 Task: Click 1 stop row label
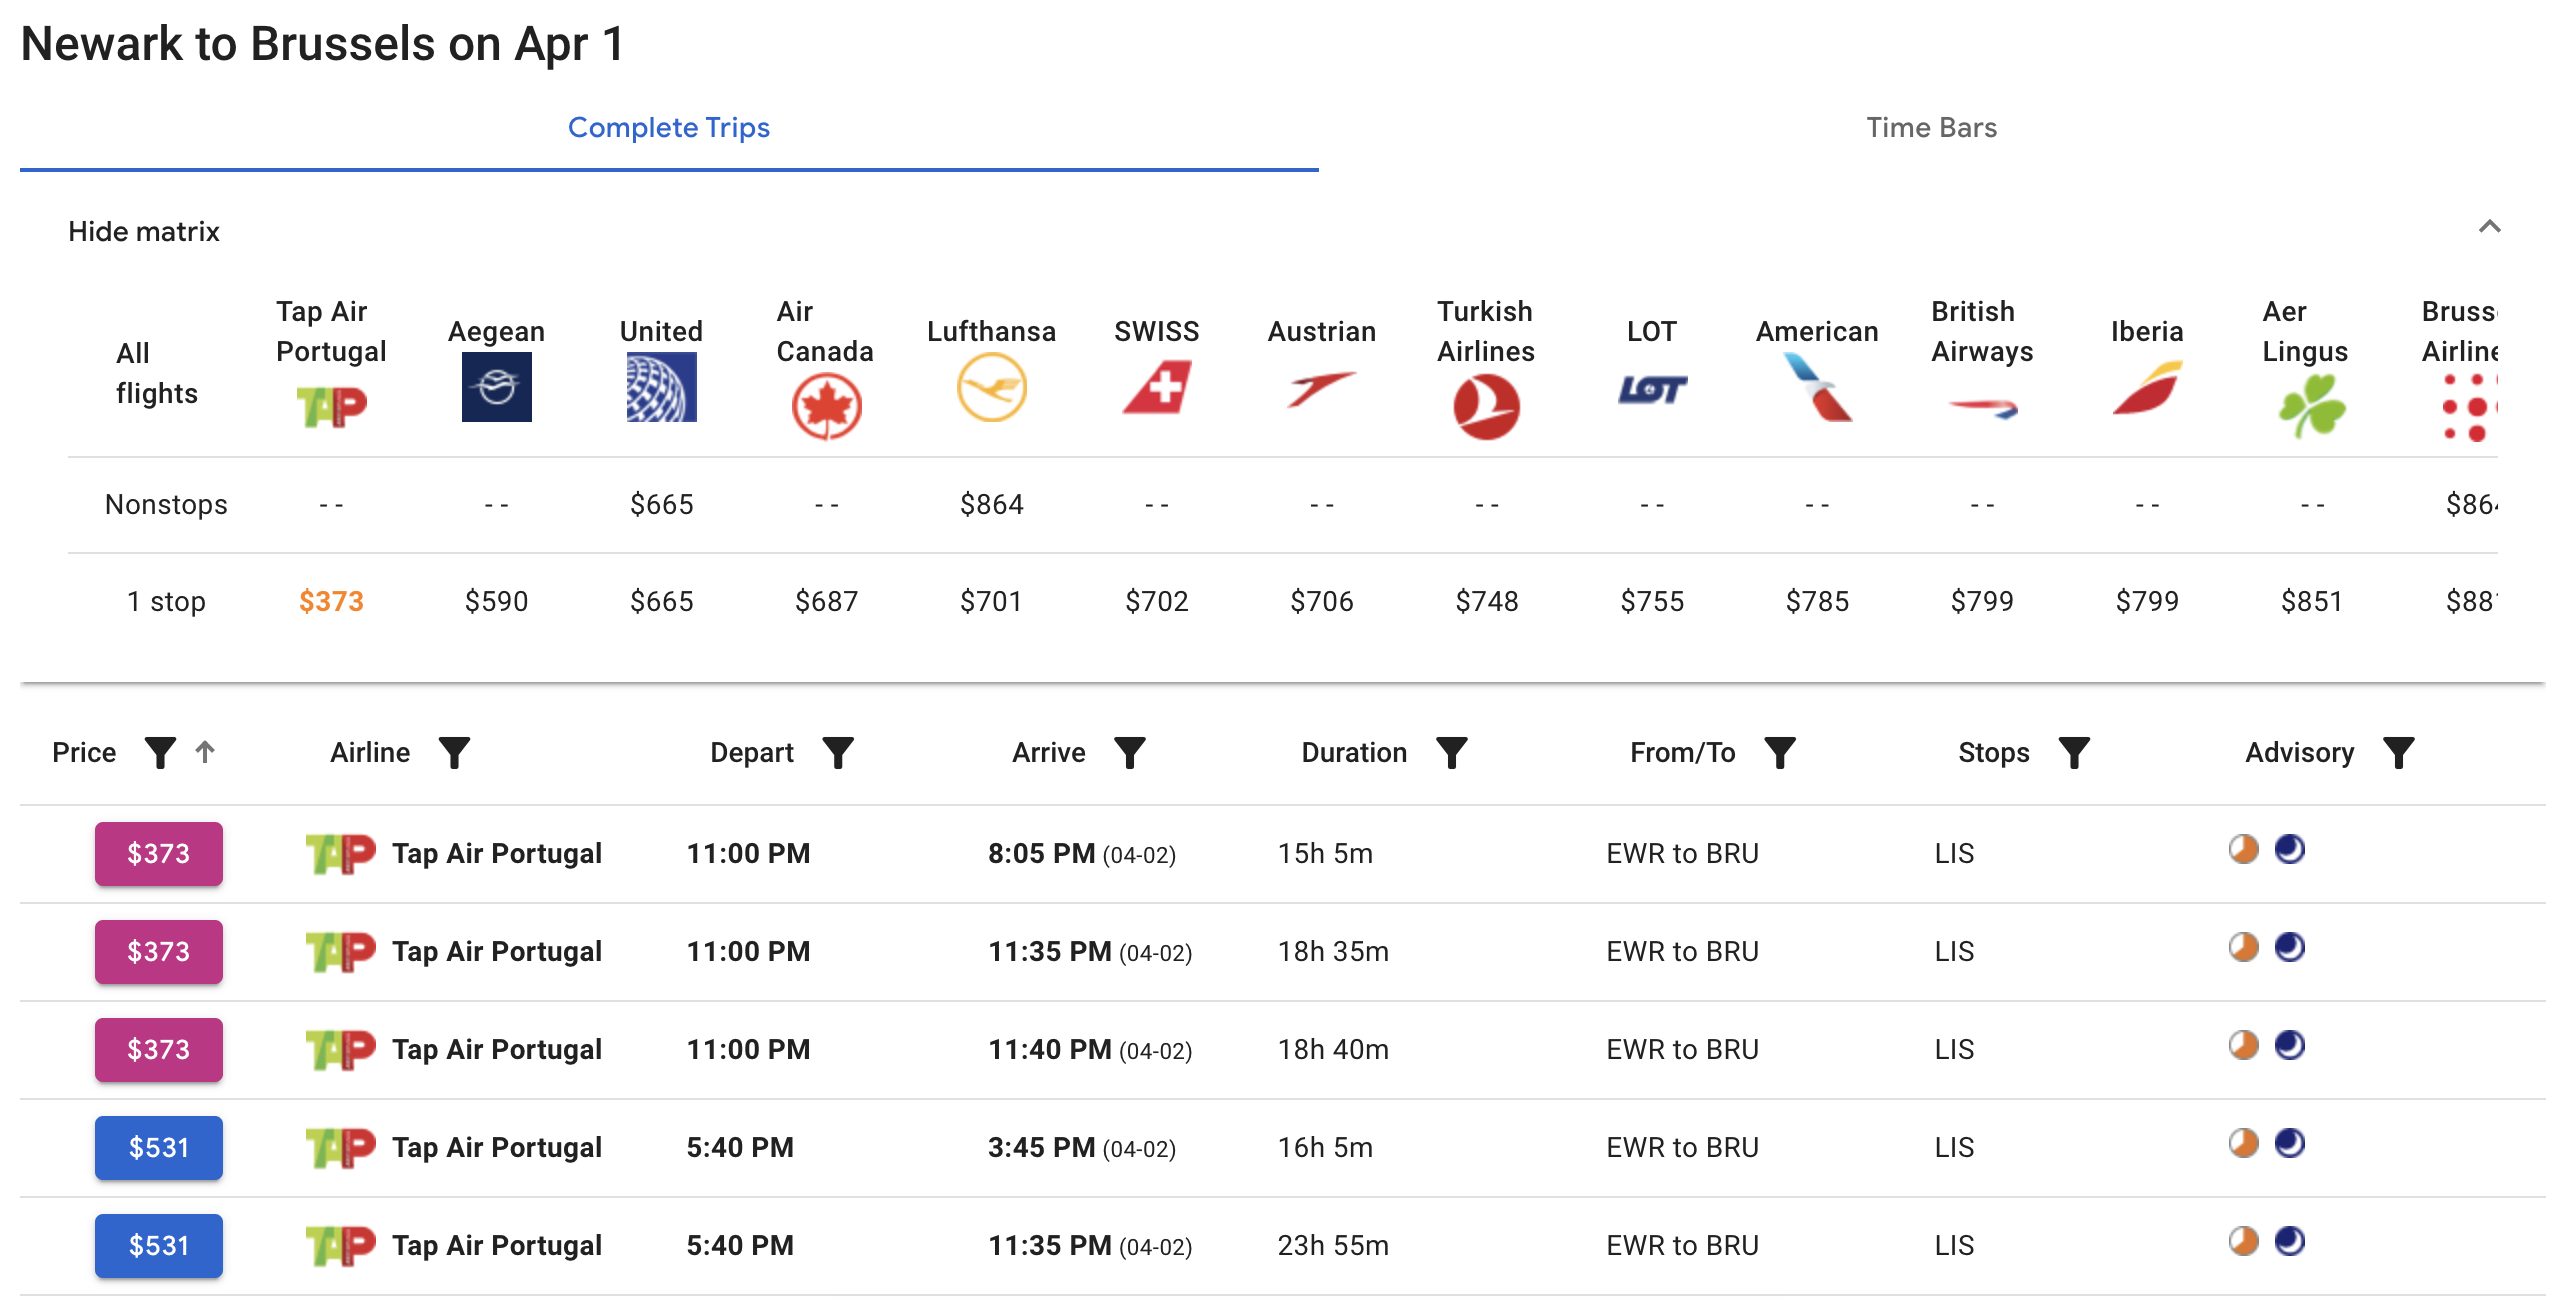[x=166, y=601]
